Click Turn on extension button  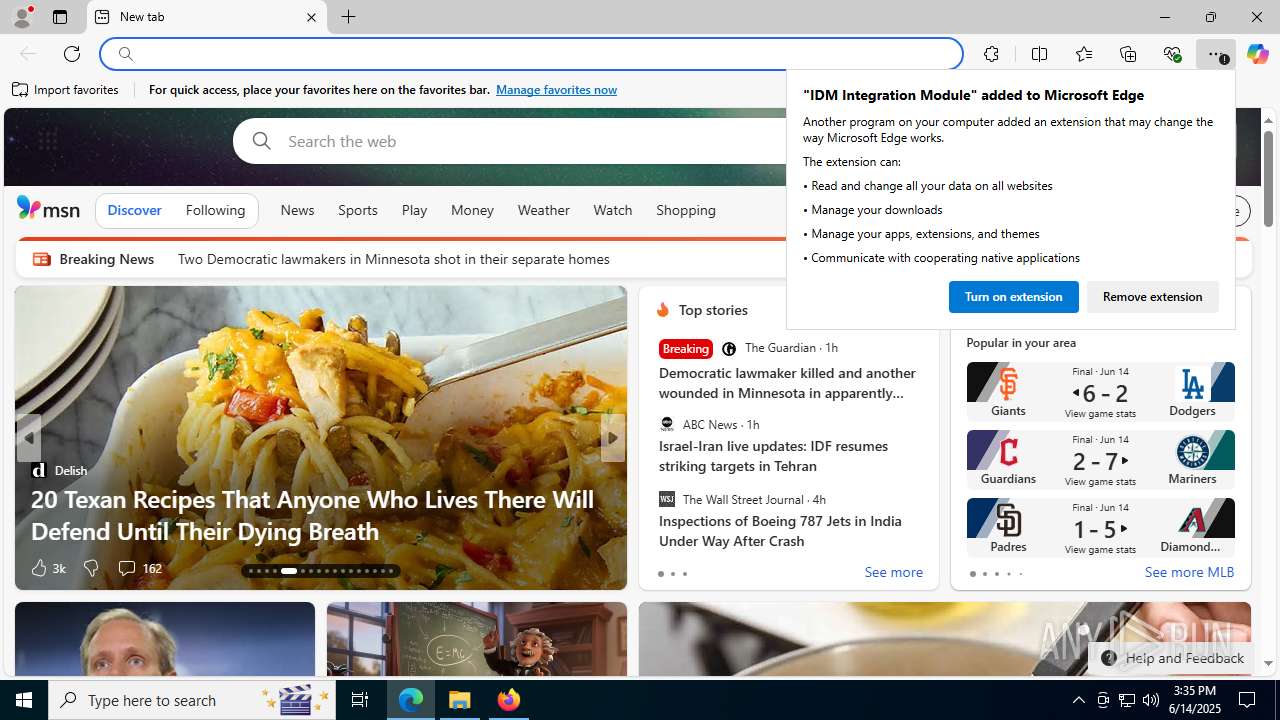coord(1013,297)
